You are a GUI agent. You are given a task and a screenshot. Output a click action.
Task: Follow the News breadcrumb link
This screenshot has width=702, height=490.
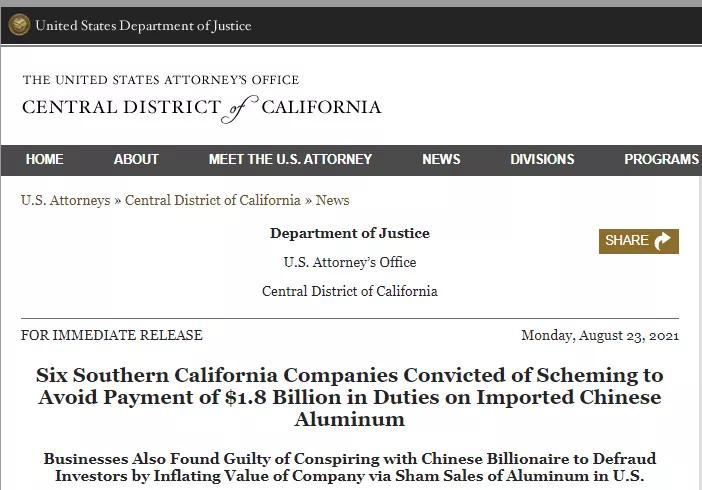click(x=332, y=200)
